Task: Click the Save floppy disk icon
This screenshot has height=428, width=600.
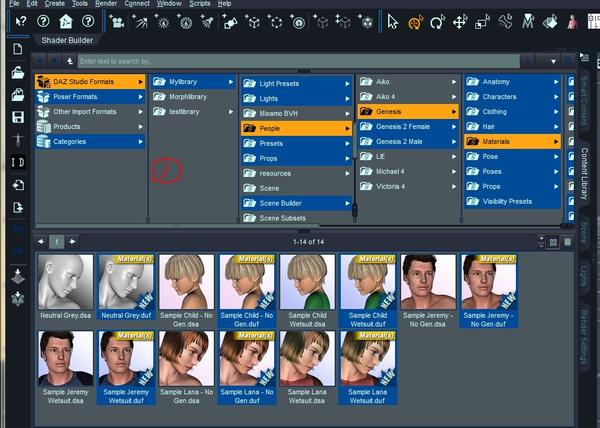Action: (18, 117)
